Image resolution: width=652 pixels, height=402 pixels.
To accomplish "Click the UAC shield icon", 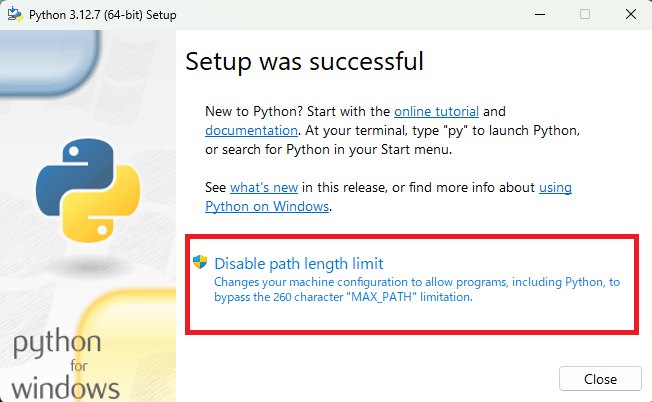I will pyautogui.click(x=200, y=263).
